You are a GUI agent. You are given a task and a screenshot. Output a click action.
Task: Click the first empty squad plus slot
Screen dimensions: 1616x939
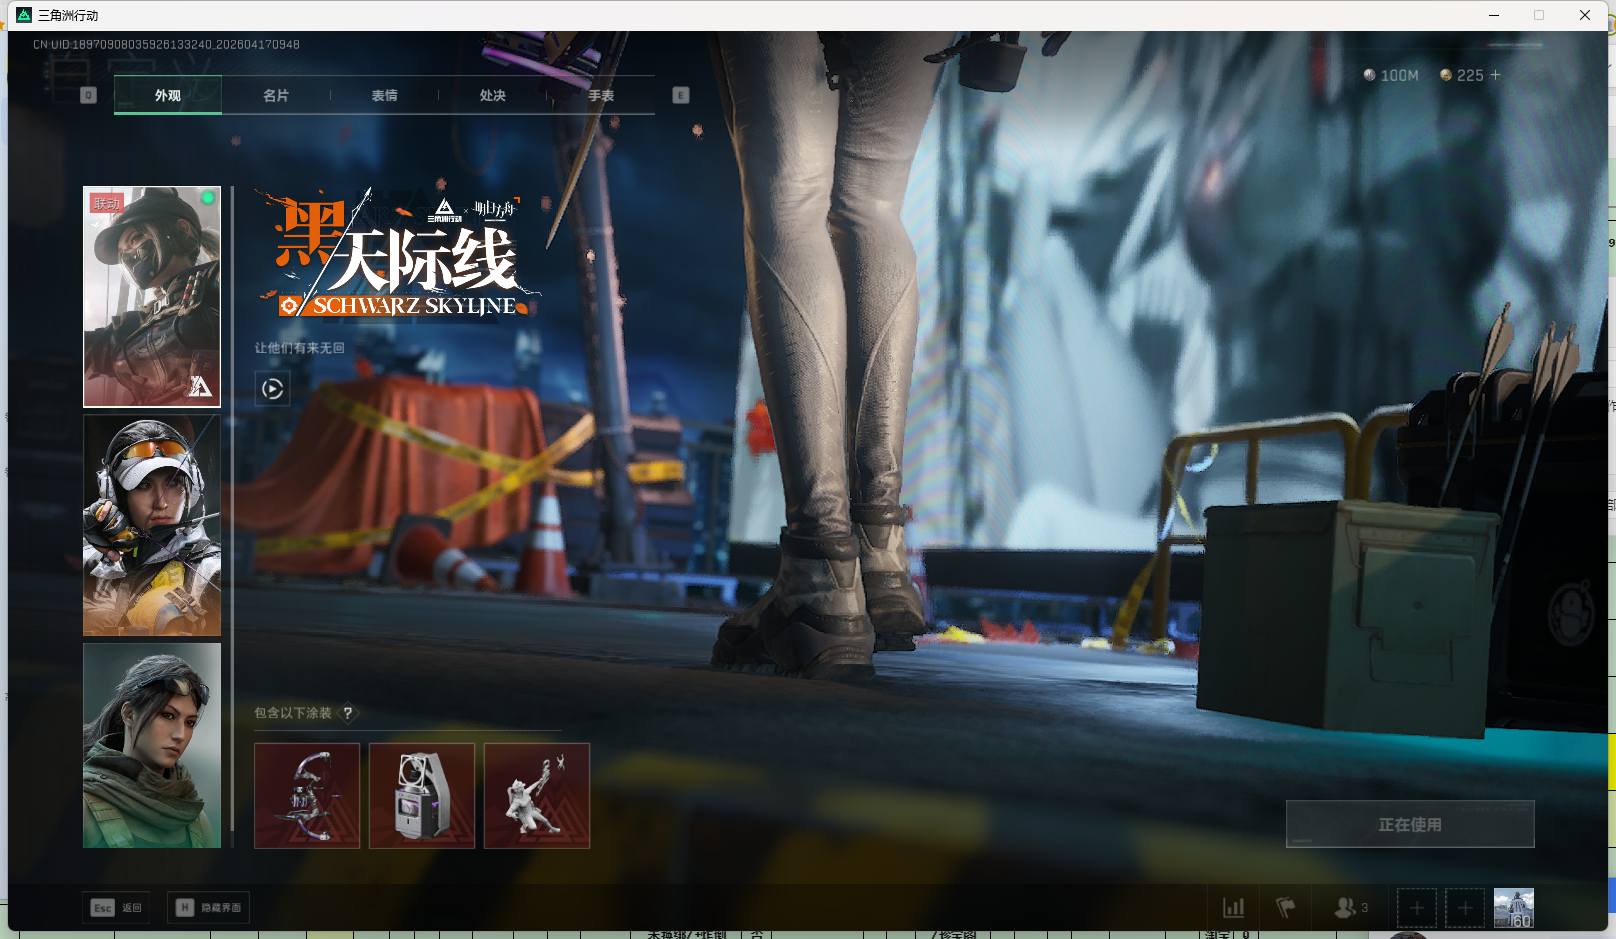pyautogui.click(x=1416, y=908)
